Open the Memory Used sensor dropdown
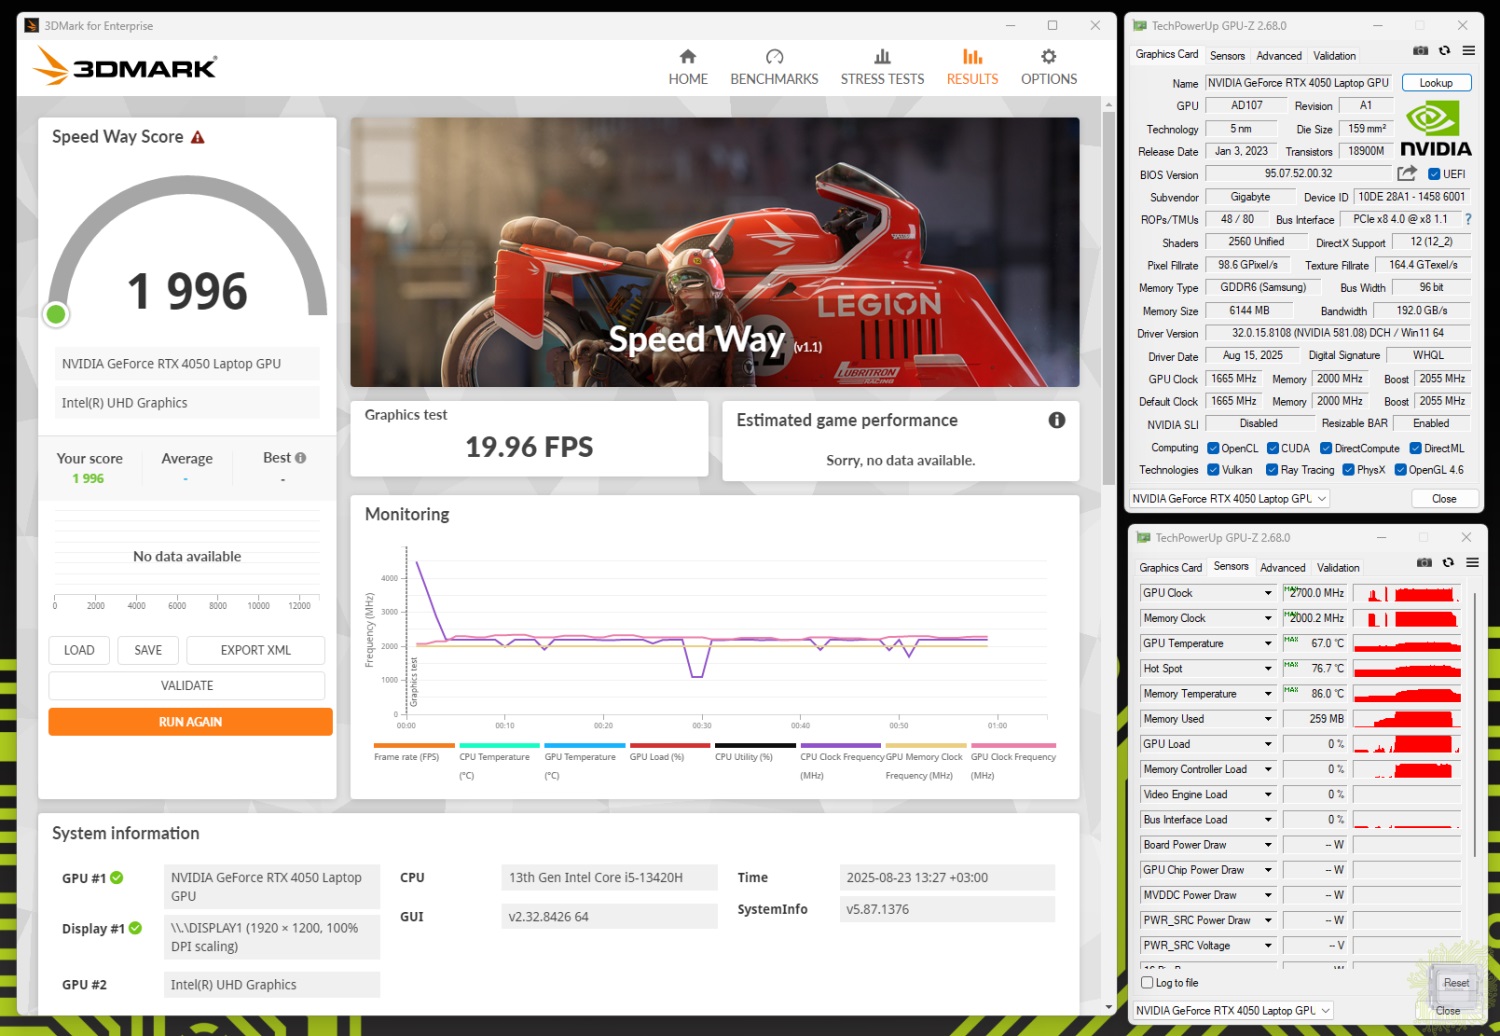This screenshot has width=1500, height=1036. (x=1268, y=719)
